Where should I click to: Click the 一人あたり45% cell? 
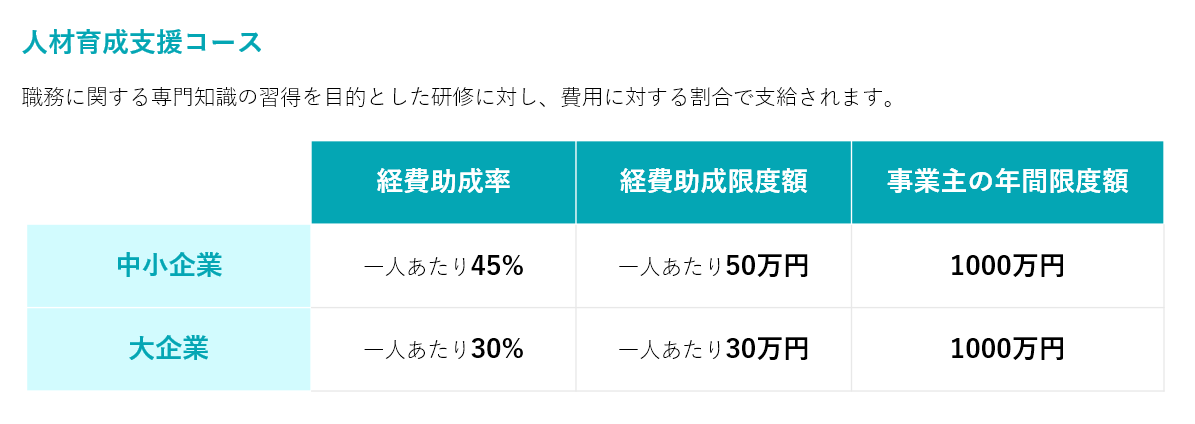click(x=443, y=266)
